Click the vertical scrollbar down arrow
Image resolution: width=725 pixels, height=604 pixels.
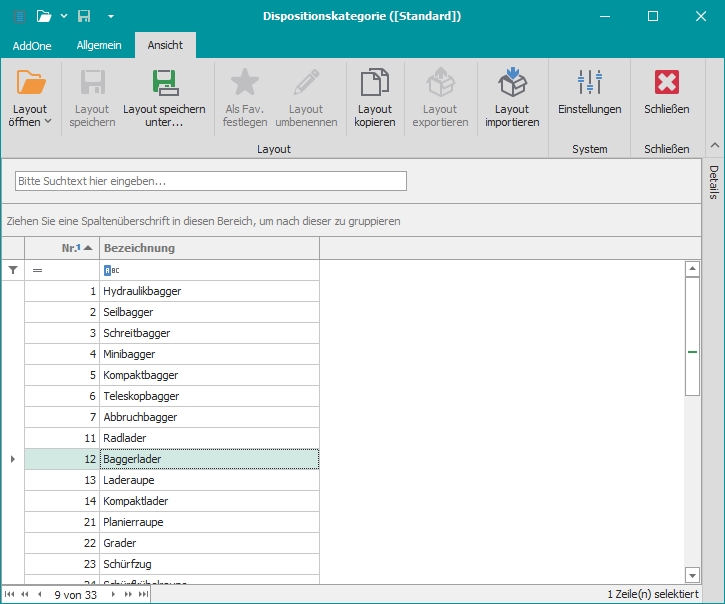point(692,574)
